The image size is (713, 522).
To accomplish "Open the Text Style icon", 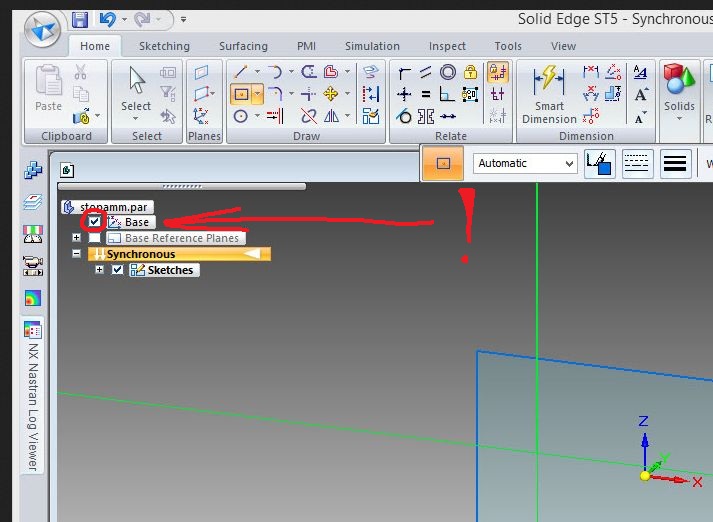I will (640, 72).
